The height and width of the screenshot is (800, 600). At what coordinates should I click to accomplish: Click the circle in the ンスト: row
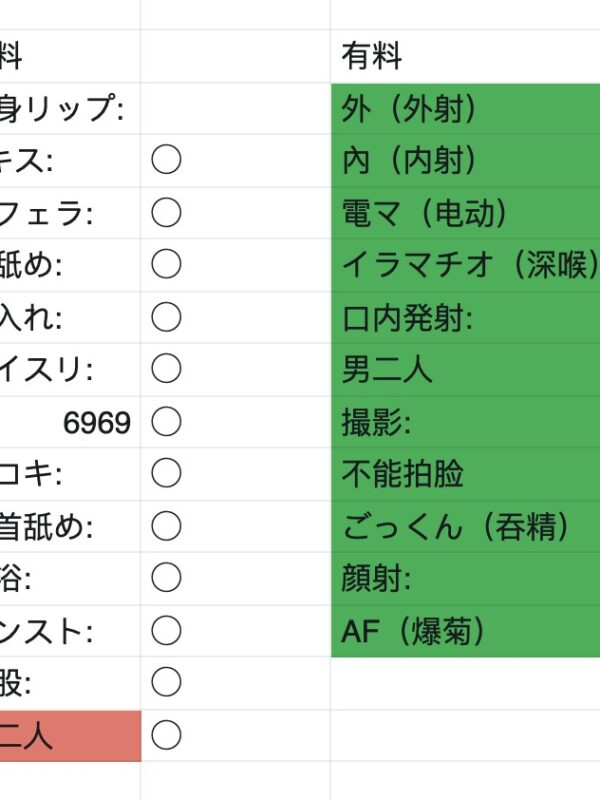point(166,631)
